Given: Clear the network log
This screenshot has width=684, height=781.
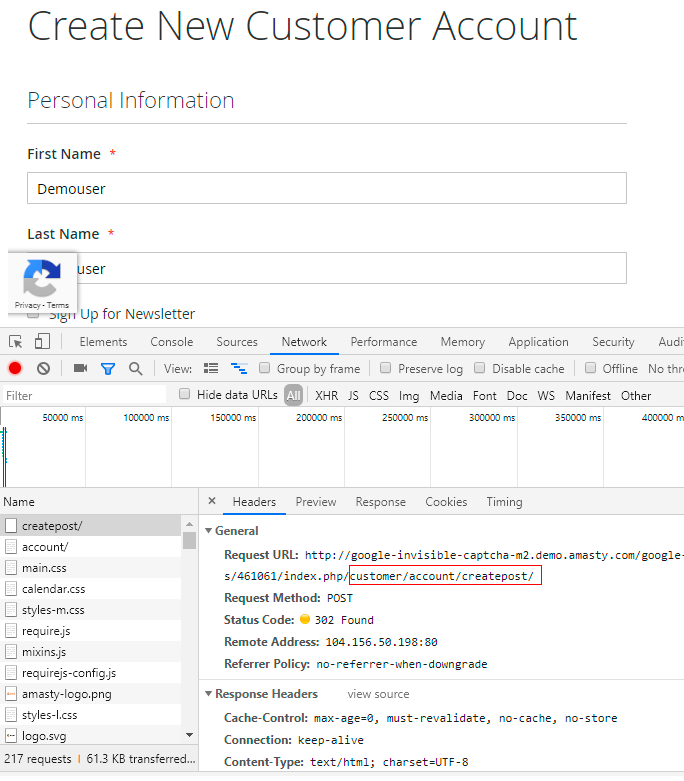Looking at the screenshot, I should click(x=43, y=369).
